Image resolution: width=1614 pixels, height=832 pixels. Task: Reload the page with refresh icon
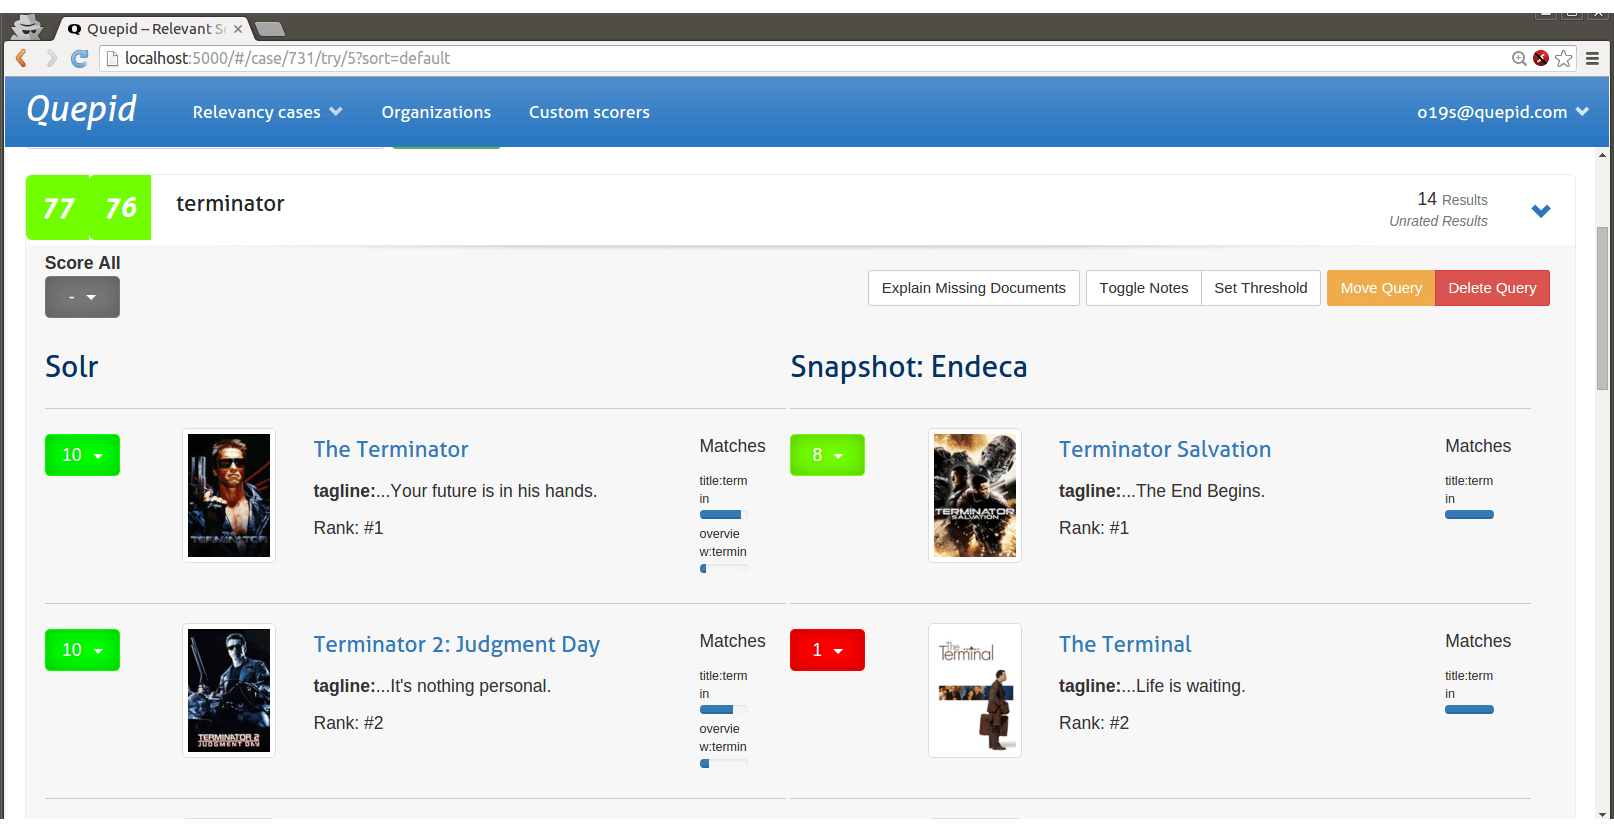click(80, 58)
